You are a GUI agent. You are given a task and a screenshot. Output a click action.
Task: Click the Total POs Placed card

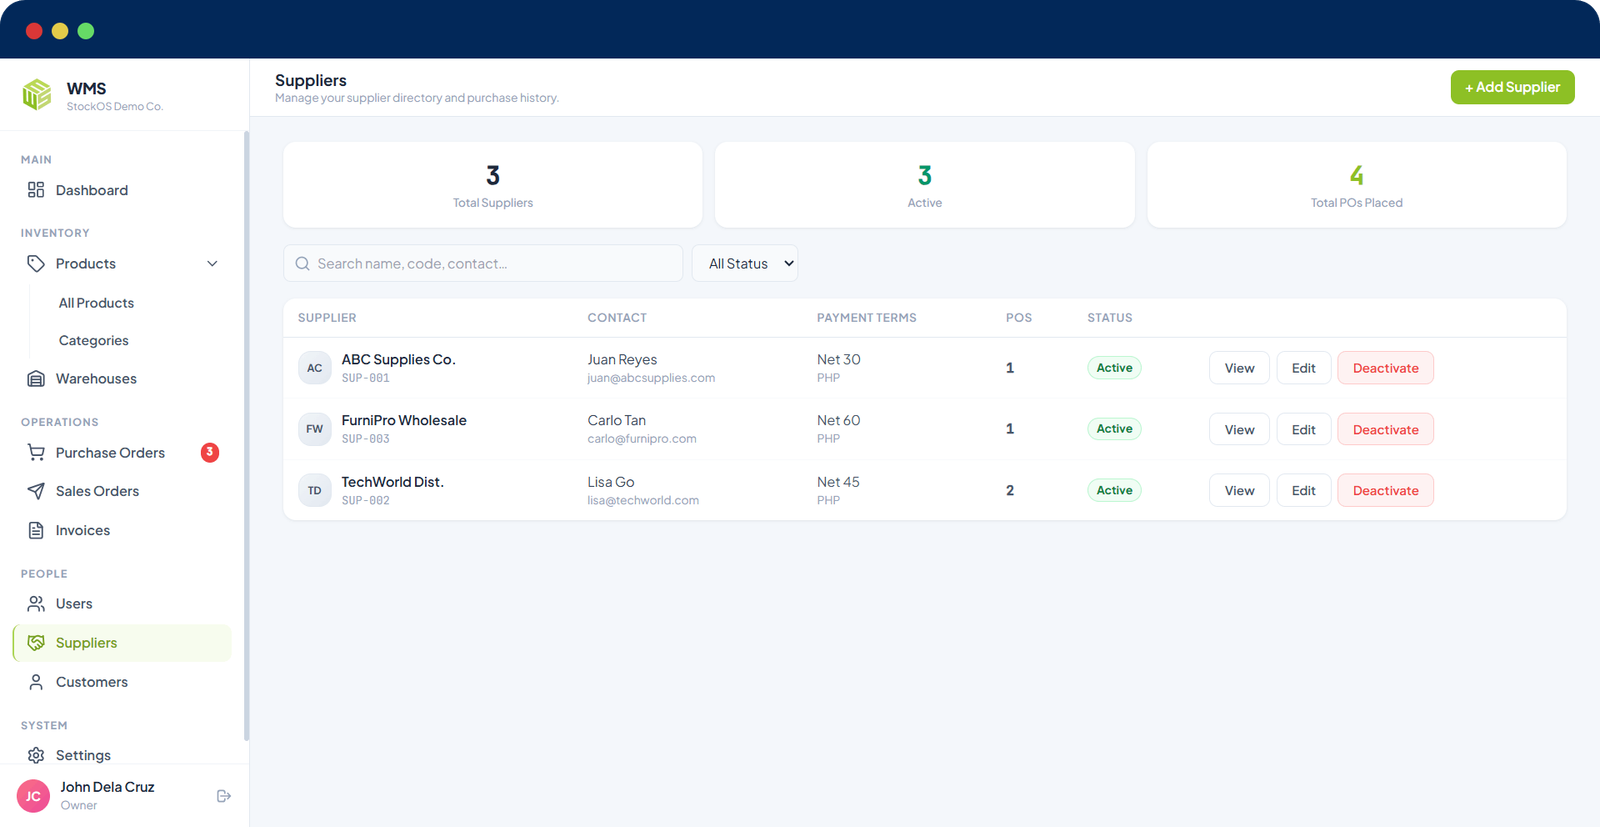(x=1357, y=185)
